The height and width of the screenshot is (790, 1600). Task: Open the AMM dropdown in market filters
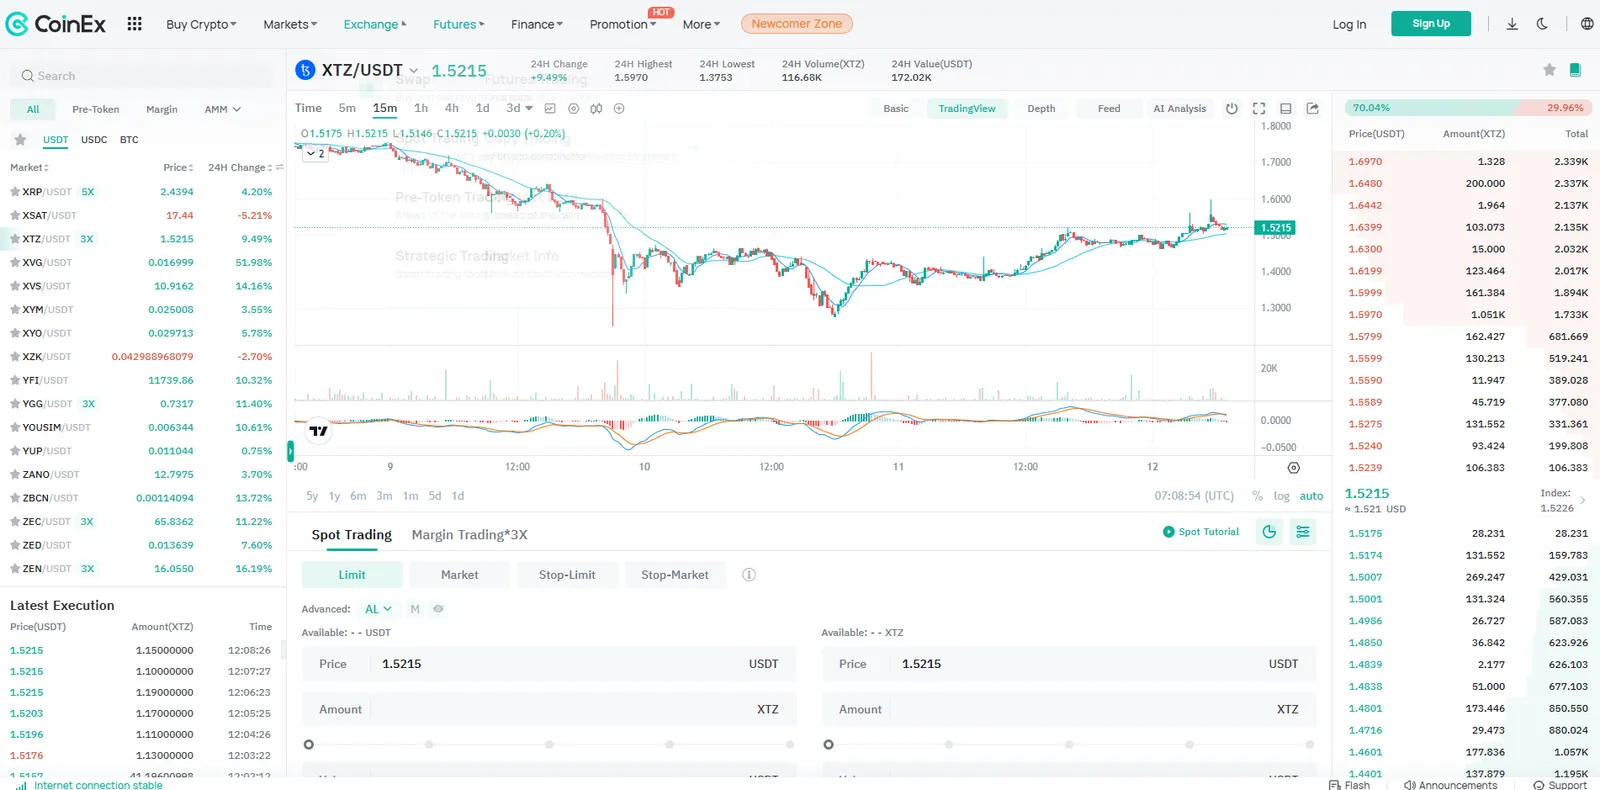222,110
